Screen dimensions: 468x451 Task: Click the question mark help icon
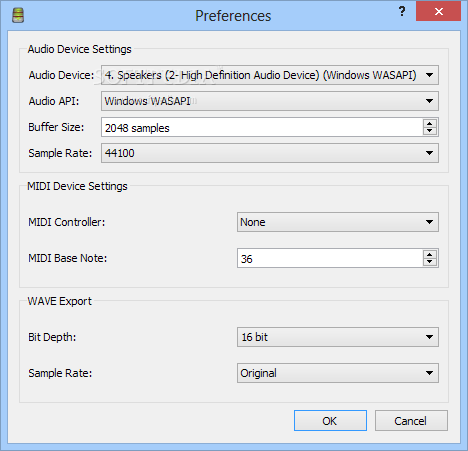tap(402, 12)
